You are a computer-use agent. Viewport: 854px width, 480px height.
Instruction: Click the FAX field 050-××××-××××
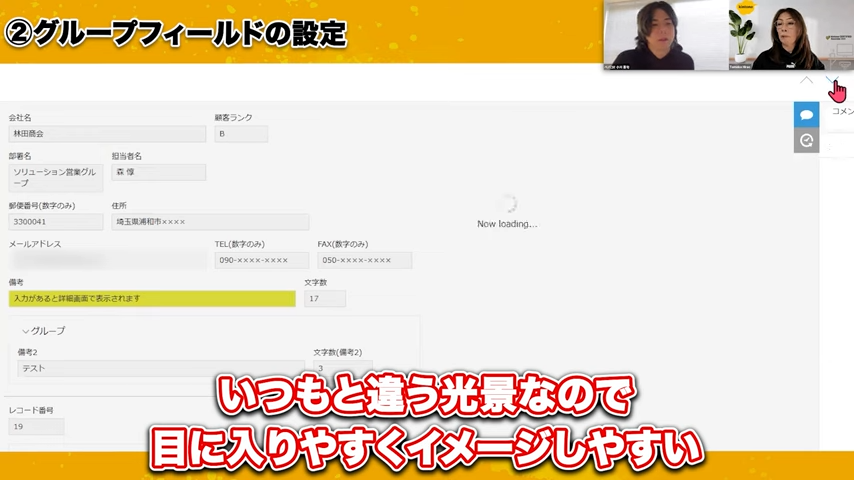[x=364, y=260]
